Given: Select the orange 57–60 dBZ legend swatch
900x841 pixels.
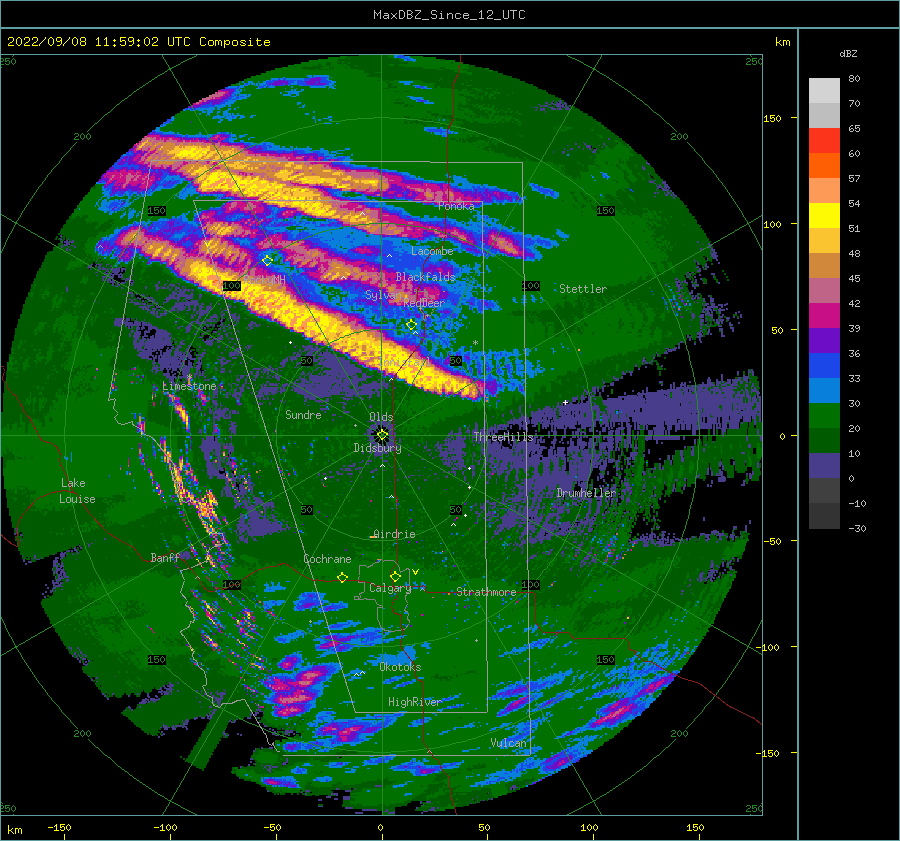Looking at the screenshot, I should click(824, 166).
